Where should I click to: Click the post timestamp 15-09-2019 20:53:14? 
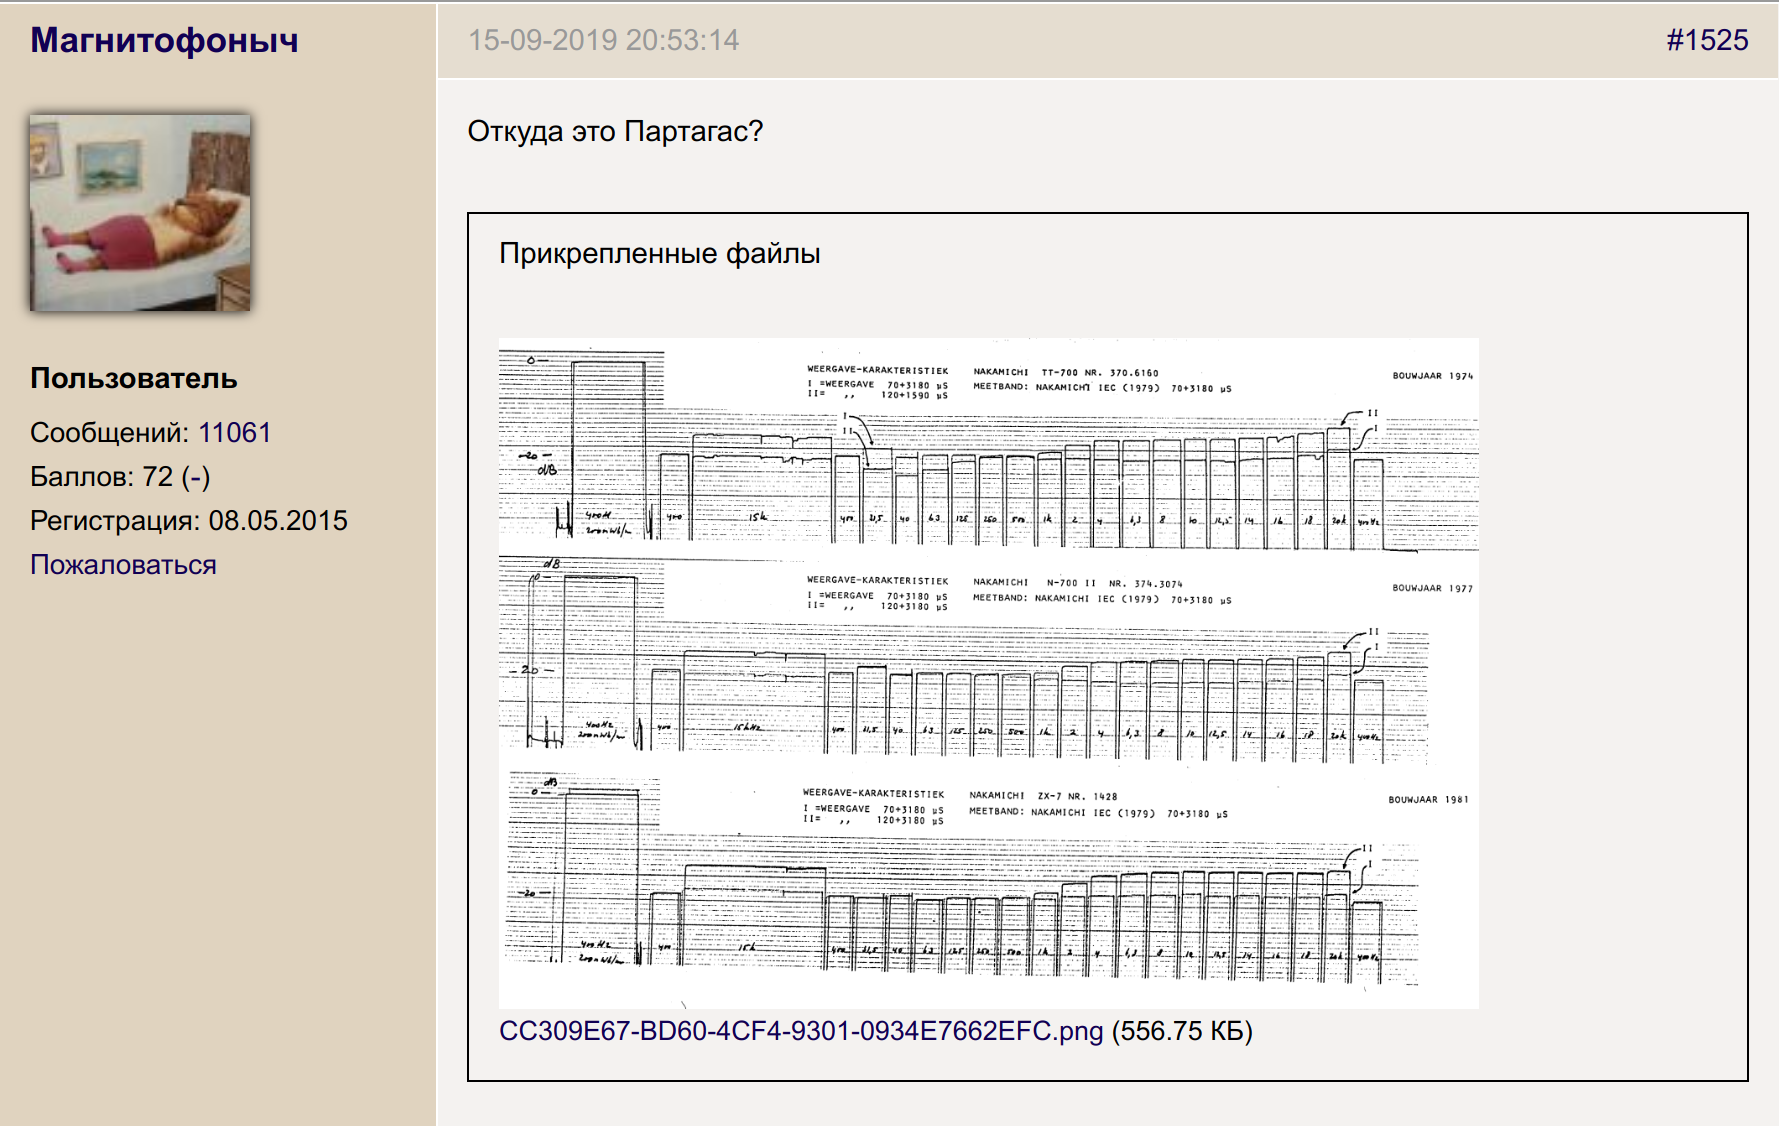pos(603,40)
